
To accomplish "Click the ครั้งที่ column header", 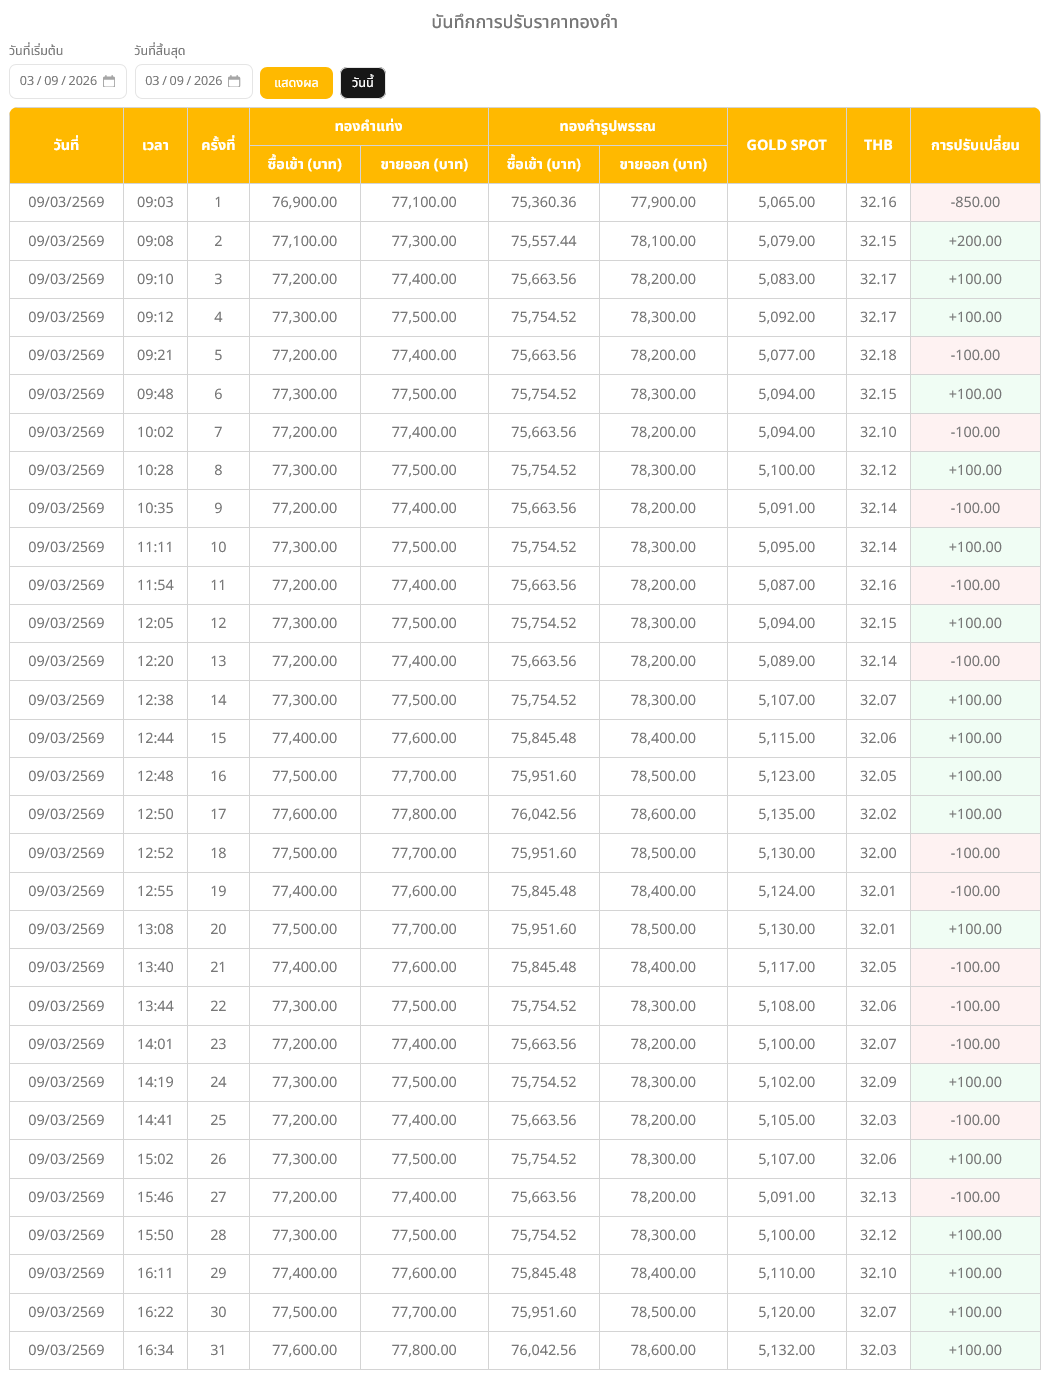I will click(x=218, y=145).
